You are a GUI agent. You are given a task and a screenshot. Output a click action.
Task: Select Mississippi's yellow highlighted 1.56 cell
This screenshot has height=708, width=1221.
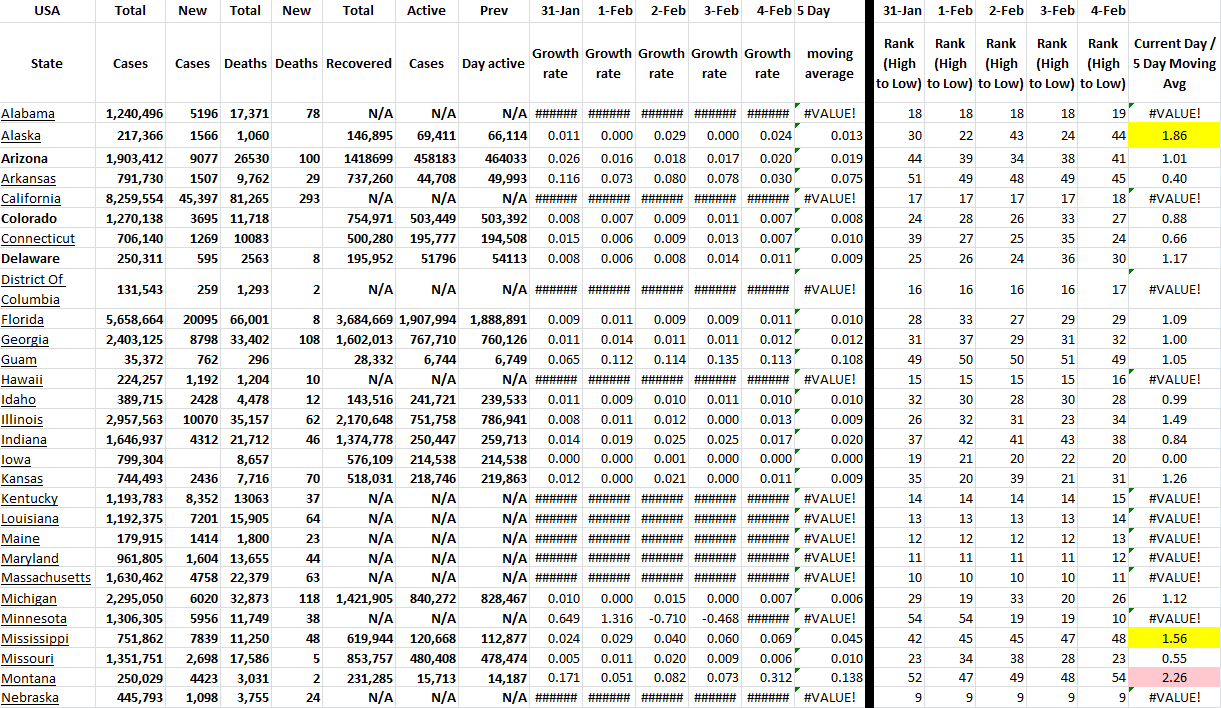coord(1174,638)
